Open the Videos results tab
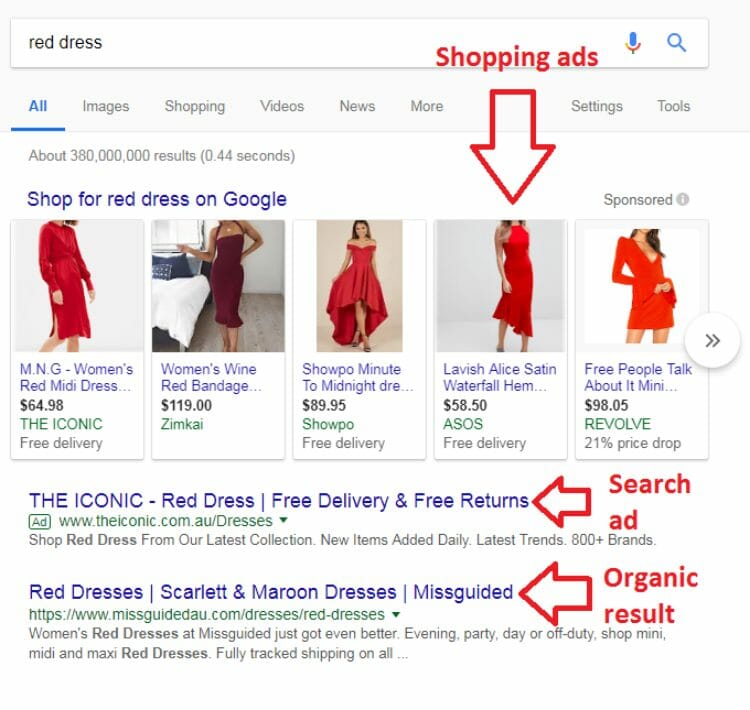 [282, 106]
